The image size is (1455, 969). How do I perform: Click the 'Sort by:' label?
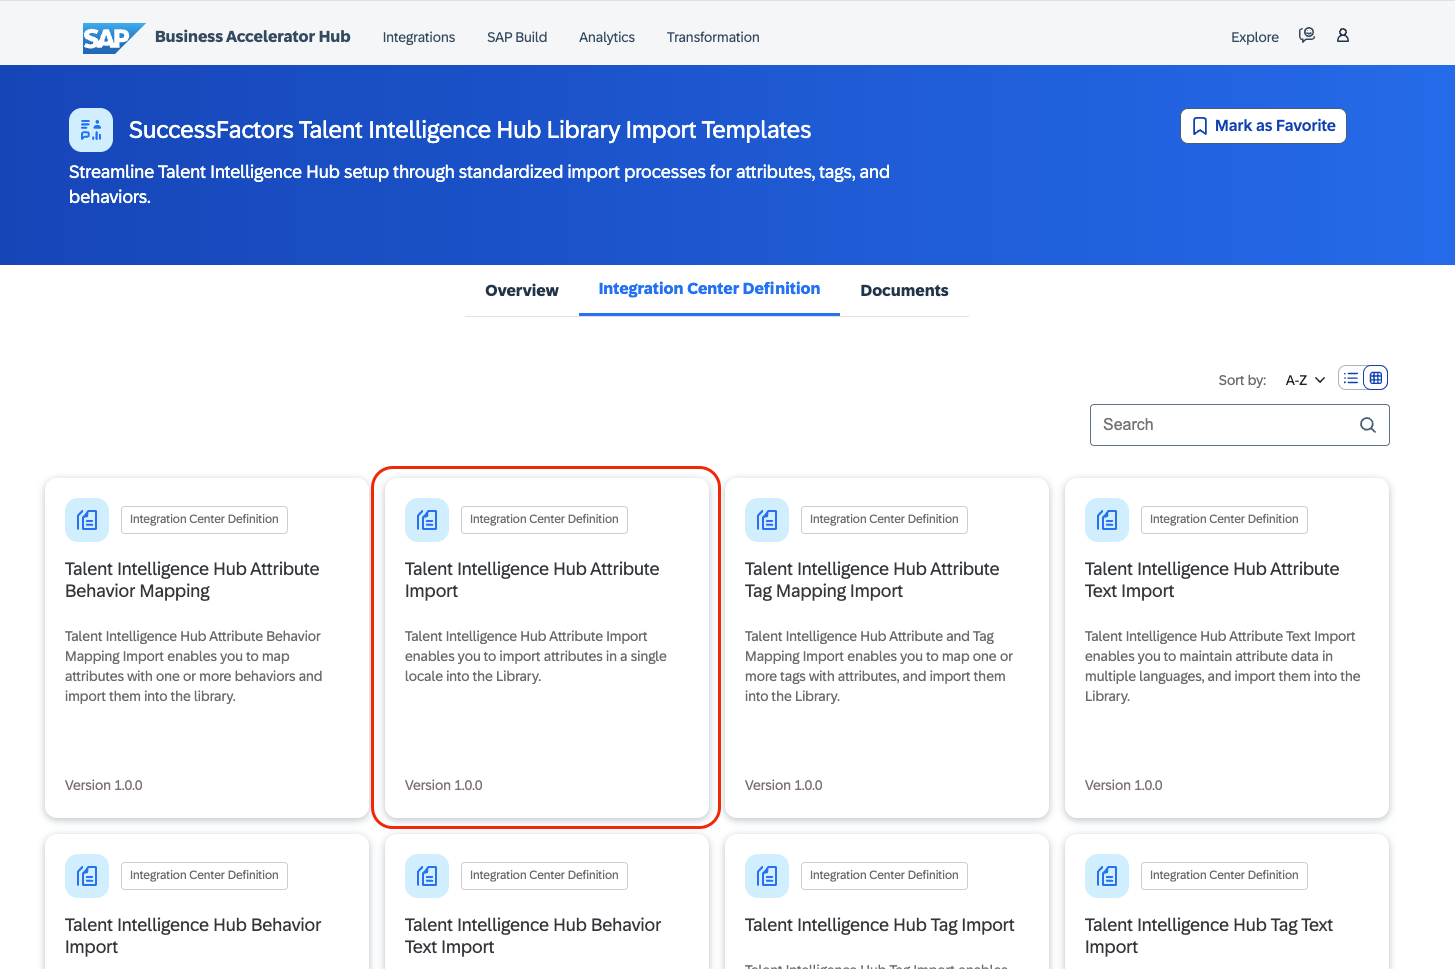[x=1242, y=380]
